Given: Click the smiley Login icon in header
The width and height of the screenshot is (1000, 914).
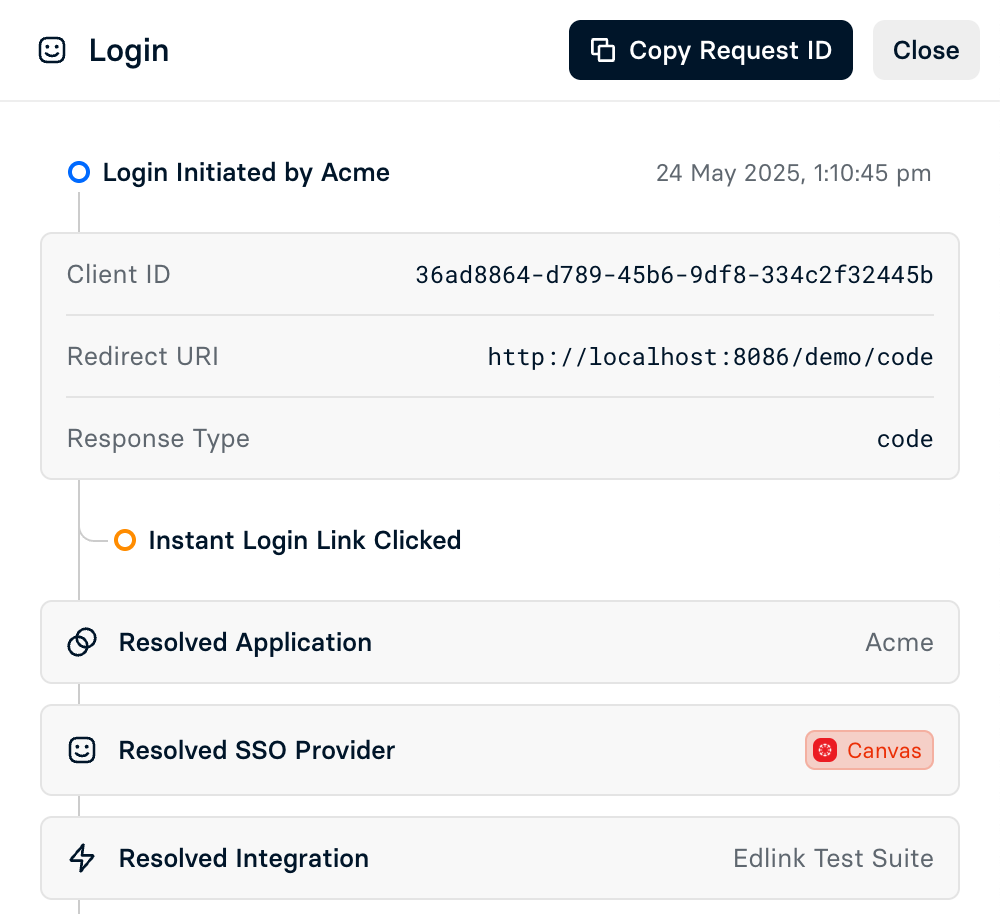Looking at the screenshot, I should click(x=52, y=50).
